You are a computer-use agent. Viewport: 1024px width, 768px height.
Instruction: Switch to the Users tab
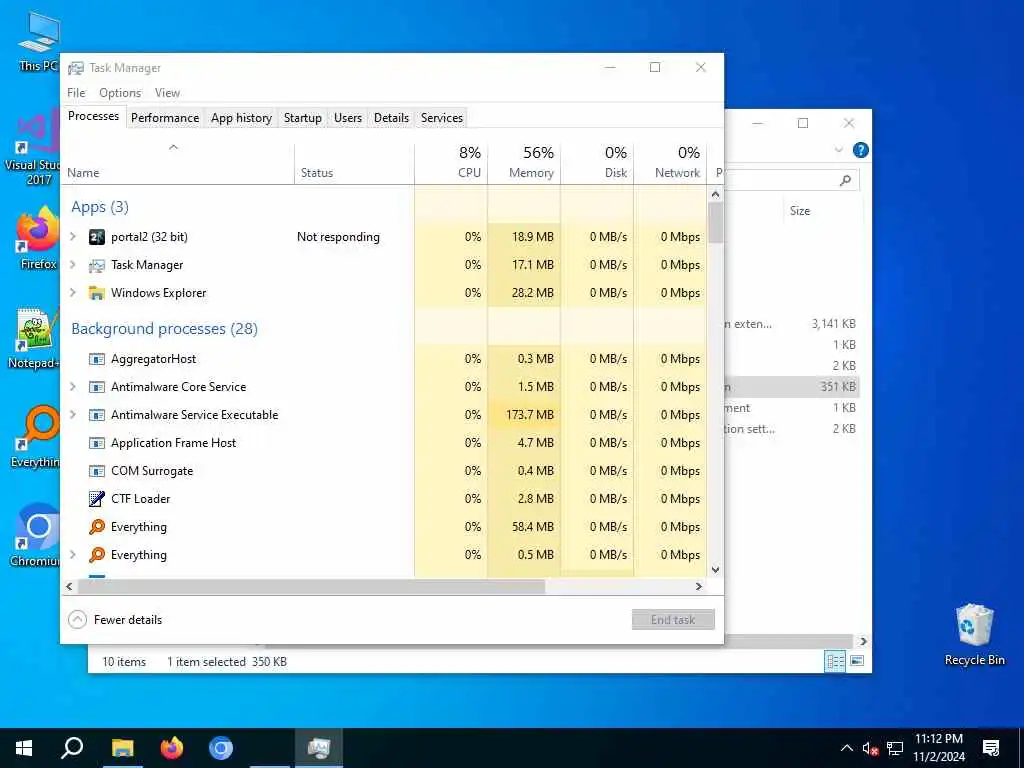pos(348,118)
